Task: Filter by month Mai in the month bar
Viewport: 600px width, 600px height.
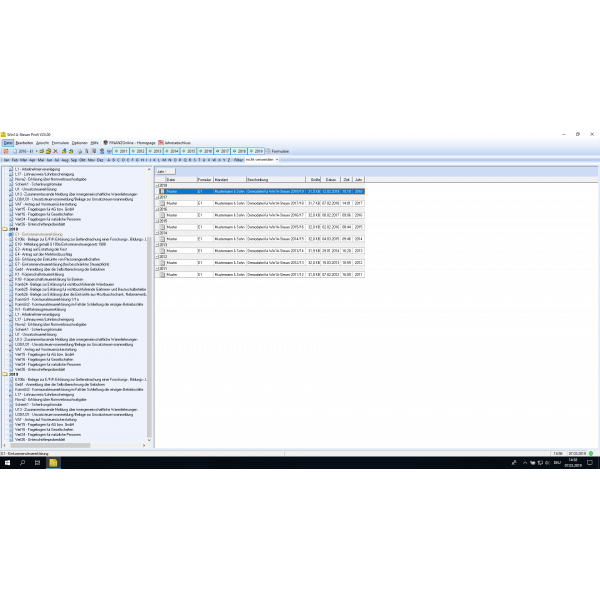Action: coord(41,160)
